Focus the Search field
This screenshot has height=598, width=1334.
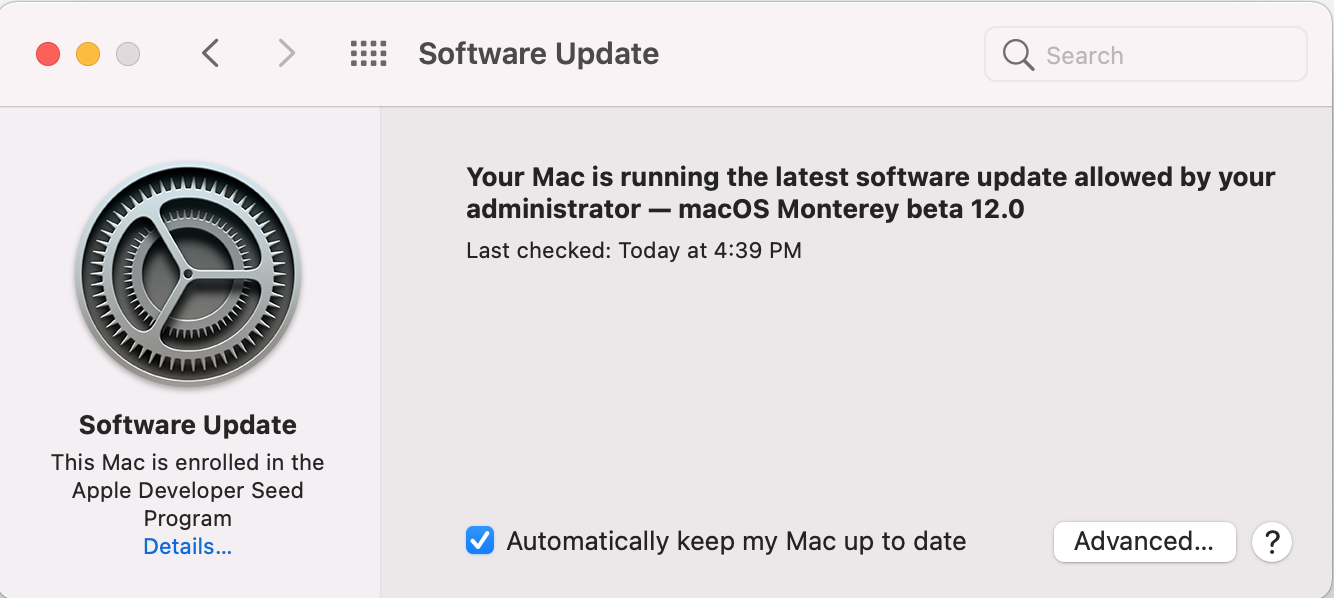1160,55
